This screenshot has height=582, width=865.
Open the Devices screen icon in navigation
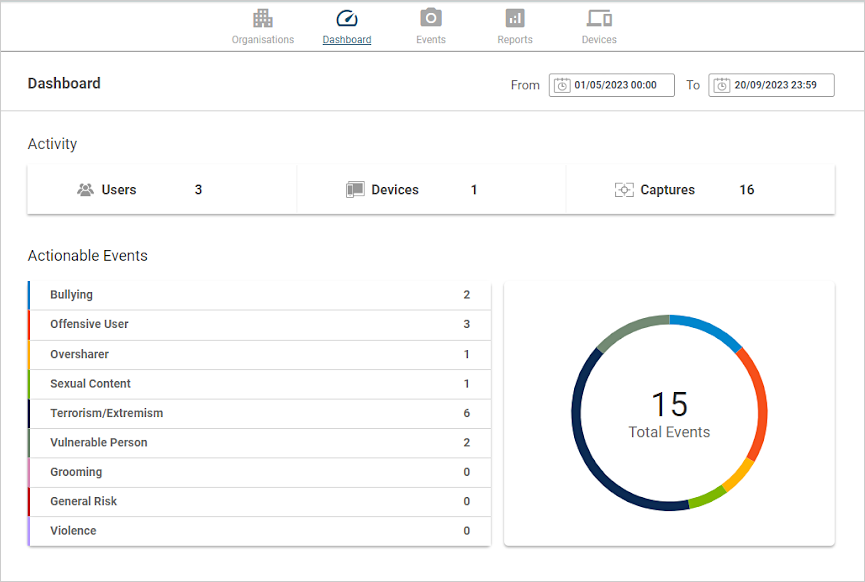pyautogui.click(x=599, y=18)
